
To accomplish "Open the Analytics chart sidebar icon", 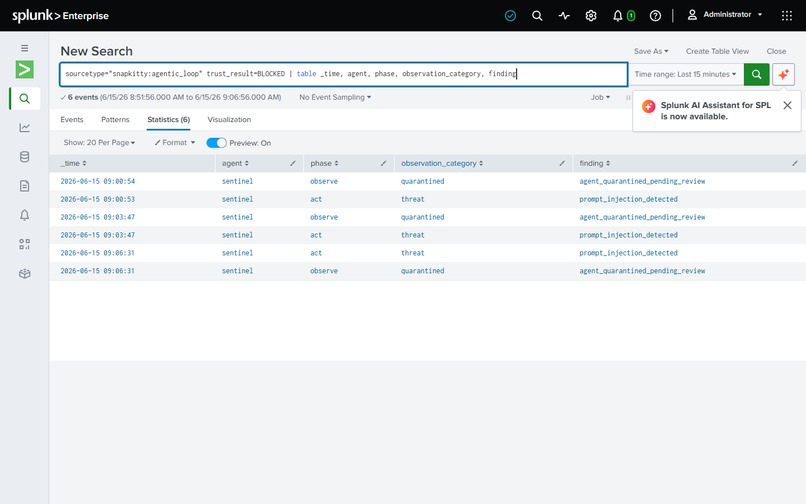I will coord(25,127).
